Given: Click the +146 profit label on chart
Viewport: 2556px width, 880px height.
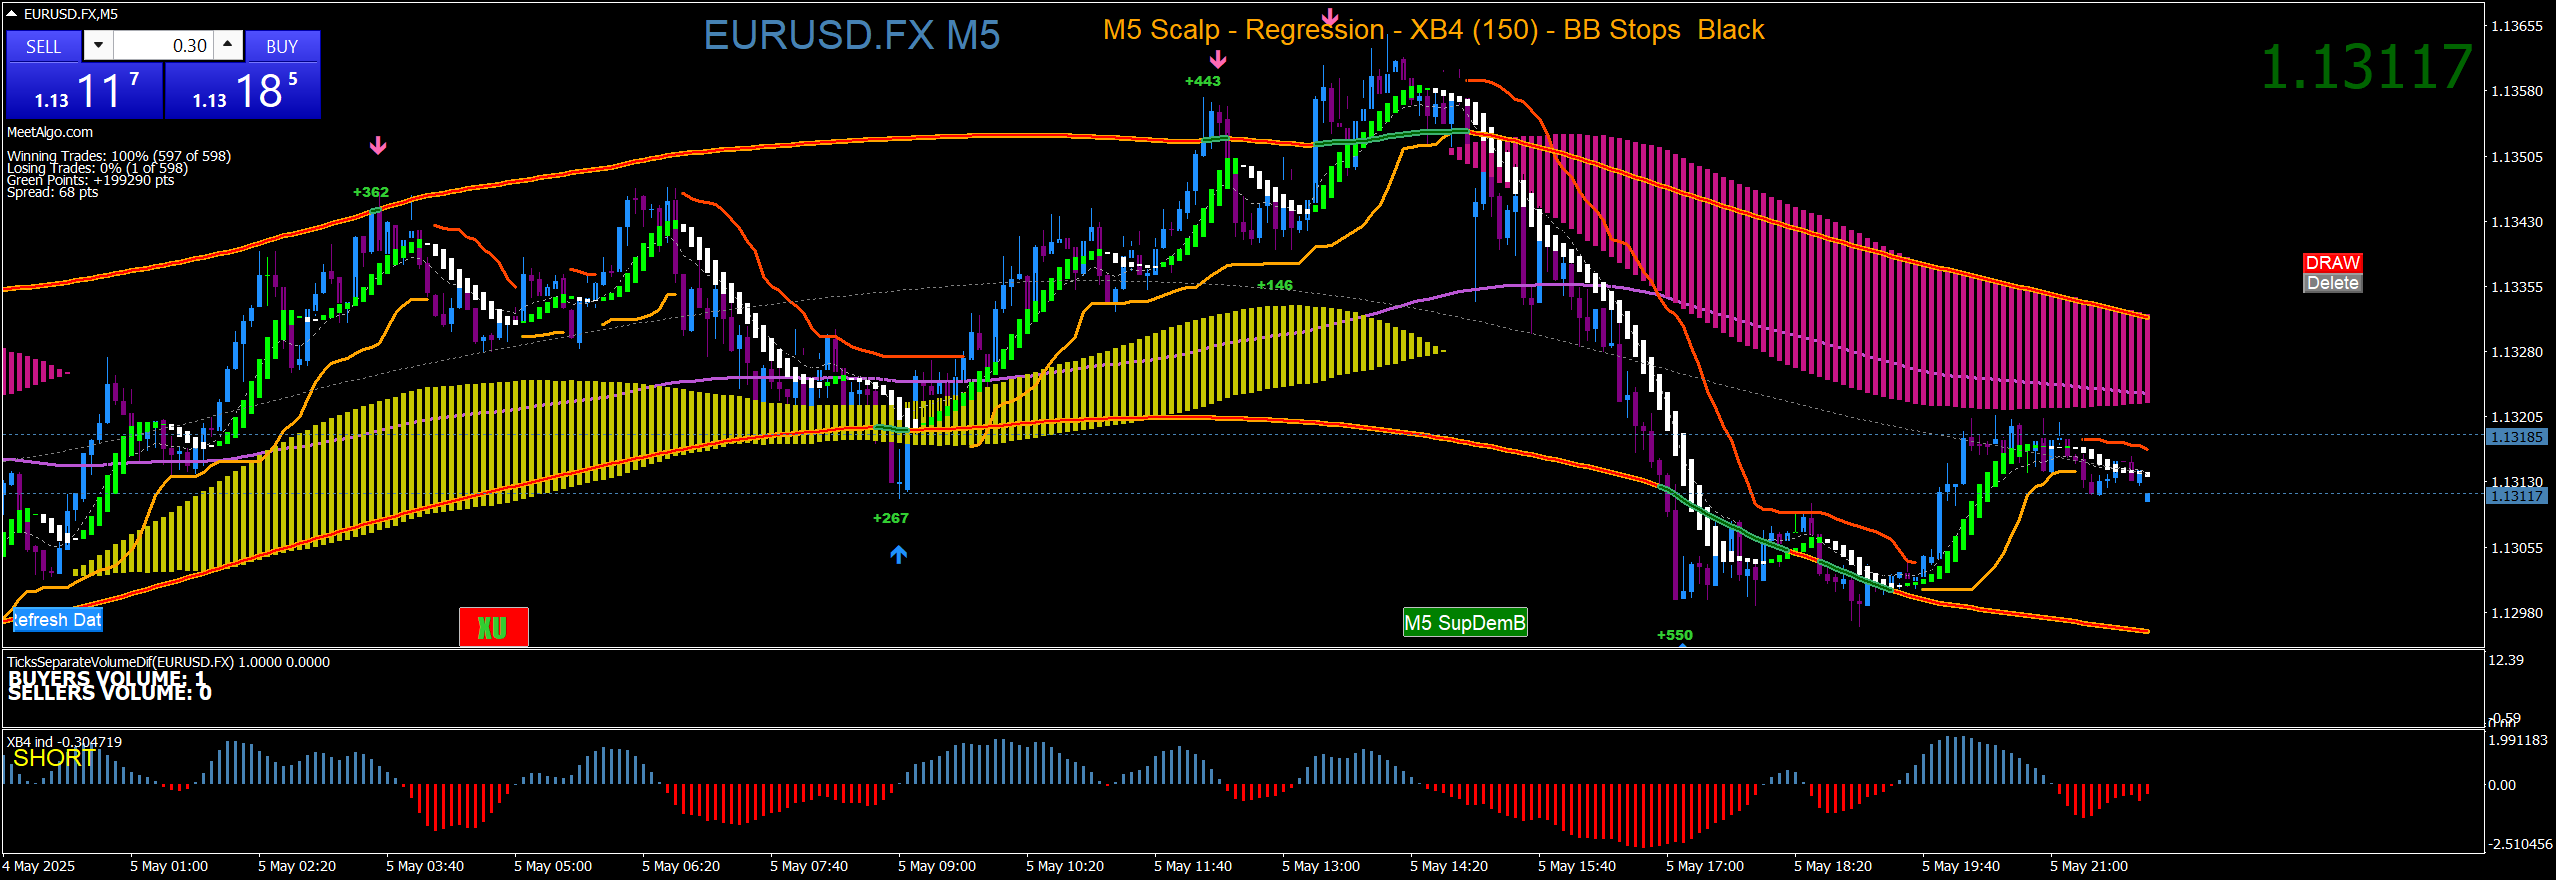Looking at the screenshot, I should pyautogui.click(x=1274, y=285).
